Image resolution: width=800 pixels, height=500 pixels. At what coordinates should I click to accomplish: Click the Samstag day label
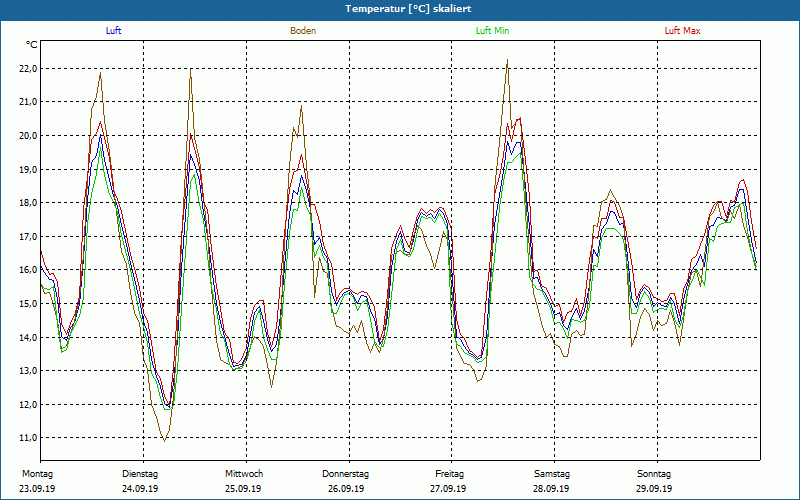pos(552,473)
